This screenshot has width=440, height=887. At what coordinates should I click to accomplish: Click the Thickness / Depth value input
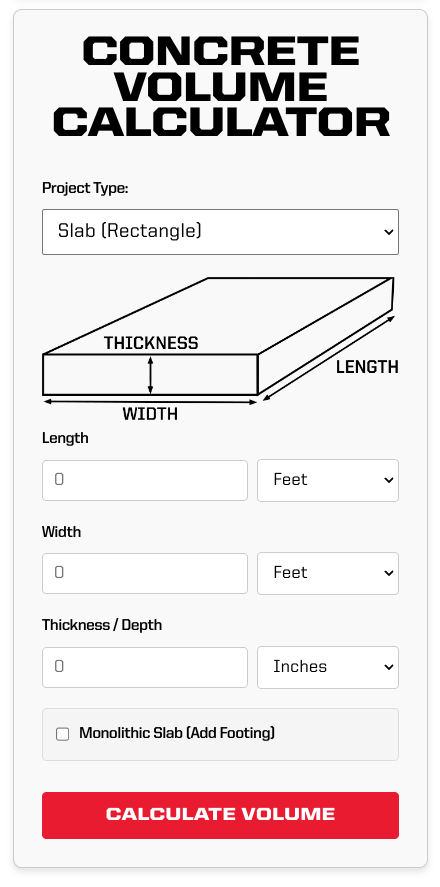tap(145, 667)
